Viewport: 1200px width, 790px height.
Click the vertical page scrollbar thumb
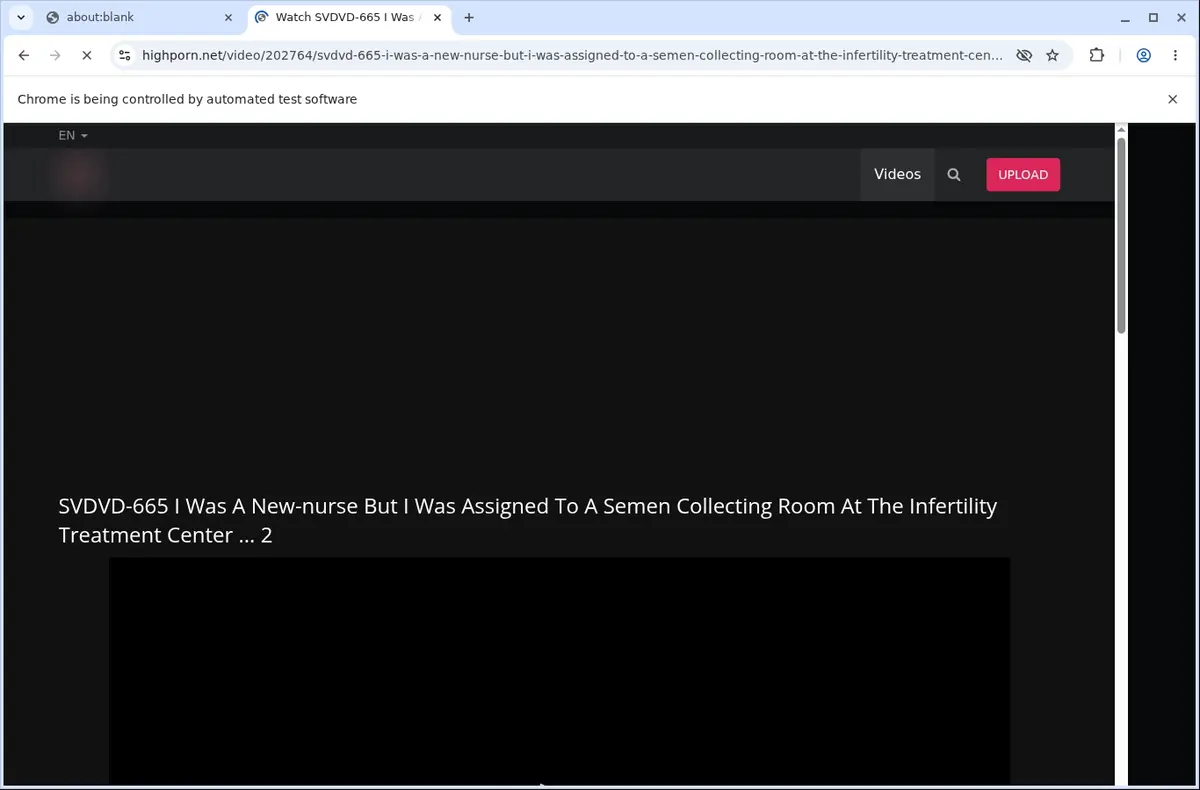[1121, 235]
